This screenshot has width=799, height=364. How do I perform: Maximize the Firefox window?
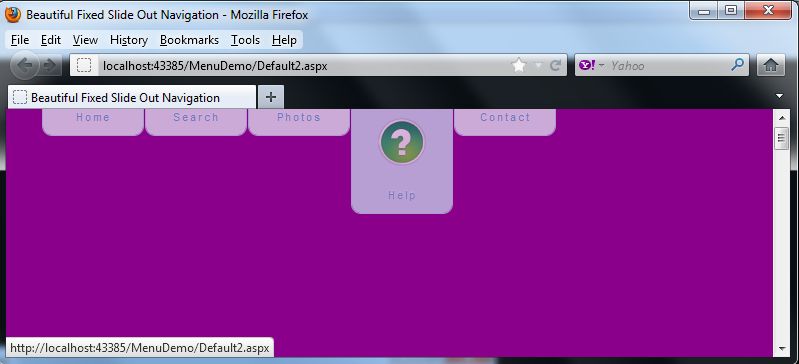[731, 11]
